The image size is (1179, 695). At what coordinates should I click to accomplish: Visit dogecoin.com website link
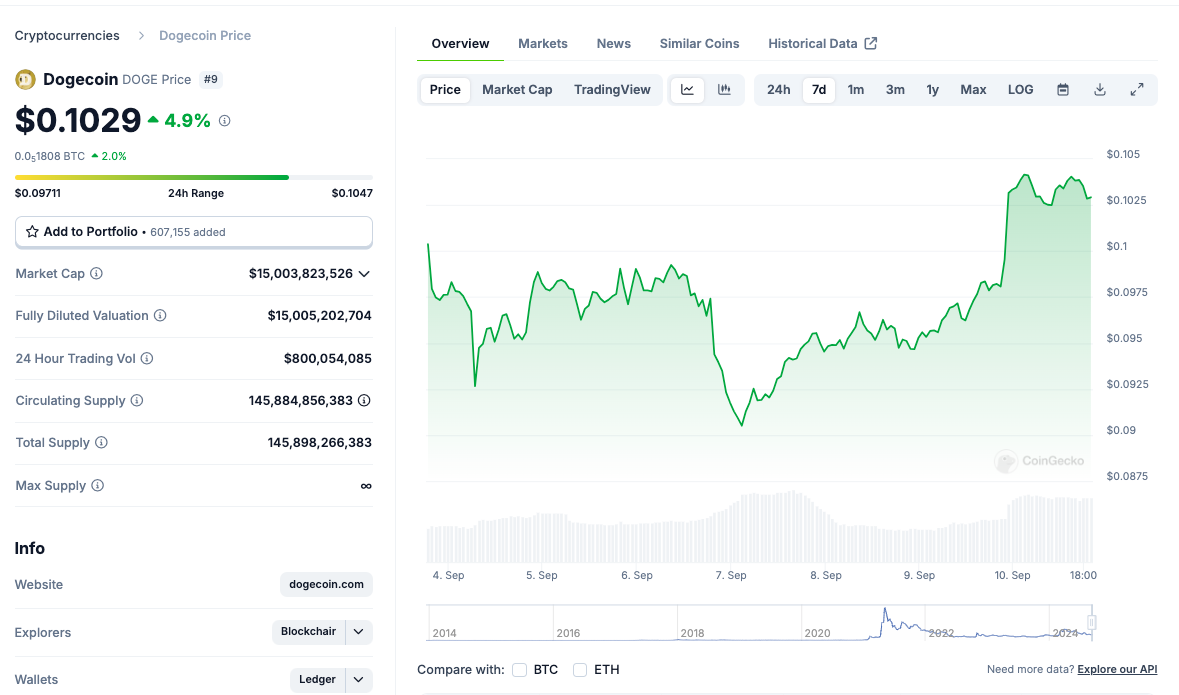point(326,584)
